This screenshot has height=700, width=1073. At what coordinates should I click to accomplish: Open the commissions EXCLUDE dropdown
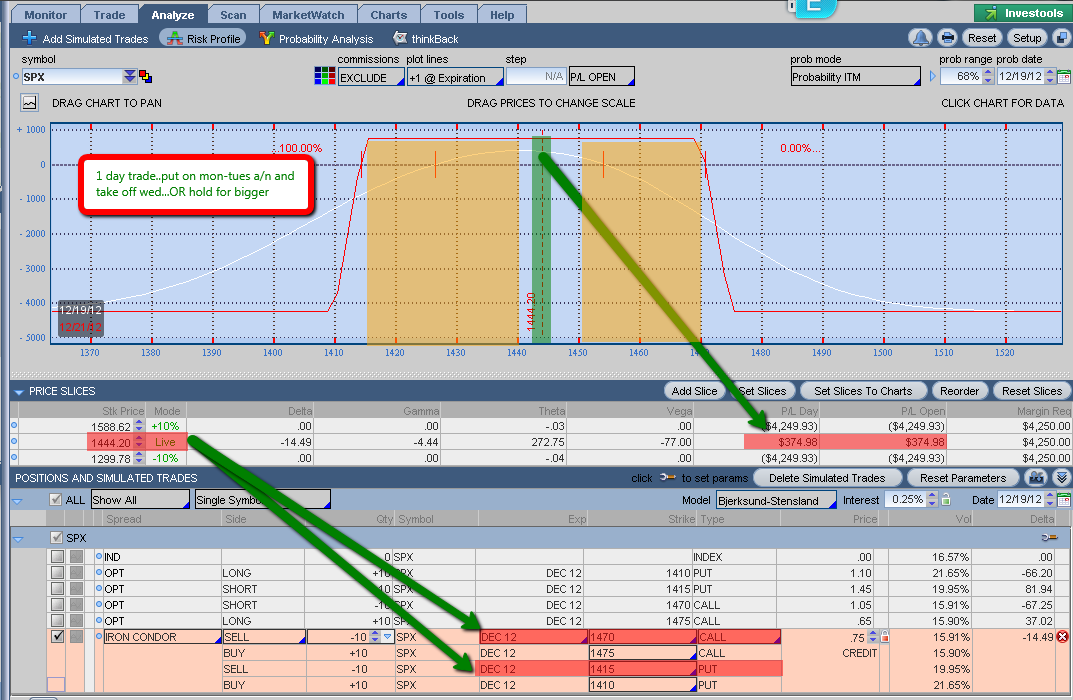pos(370,77)
